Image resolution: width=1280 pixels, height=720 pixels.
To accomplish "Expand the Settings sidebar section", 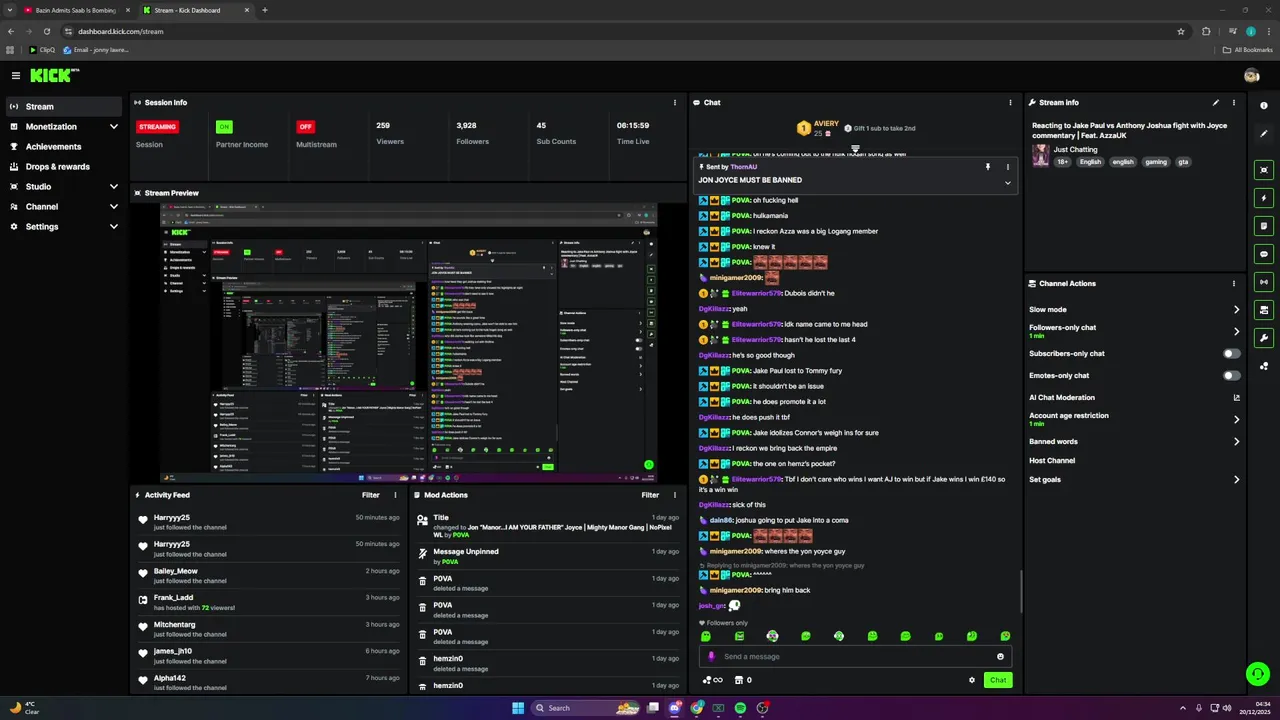I will coord(114,227).
